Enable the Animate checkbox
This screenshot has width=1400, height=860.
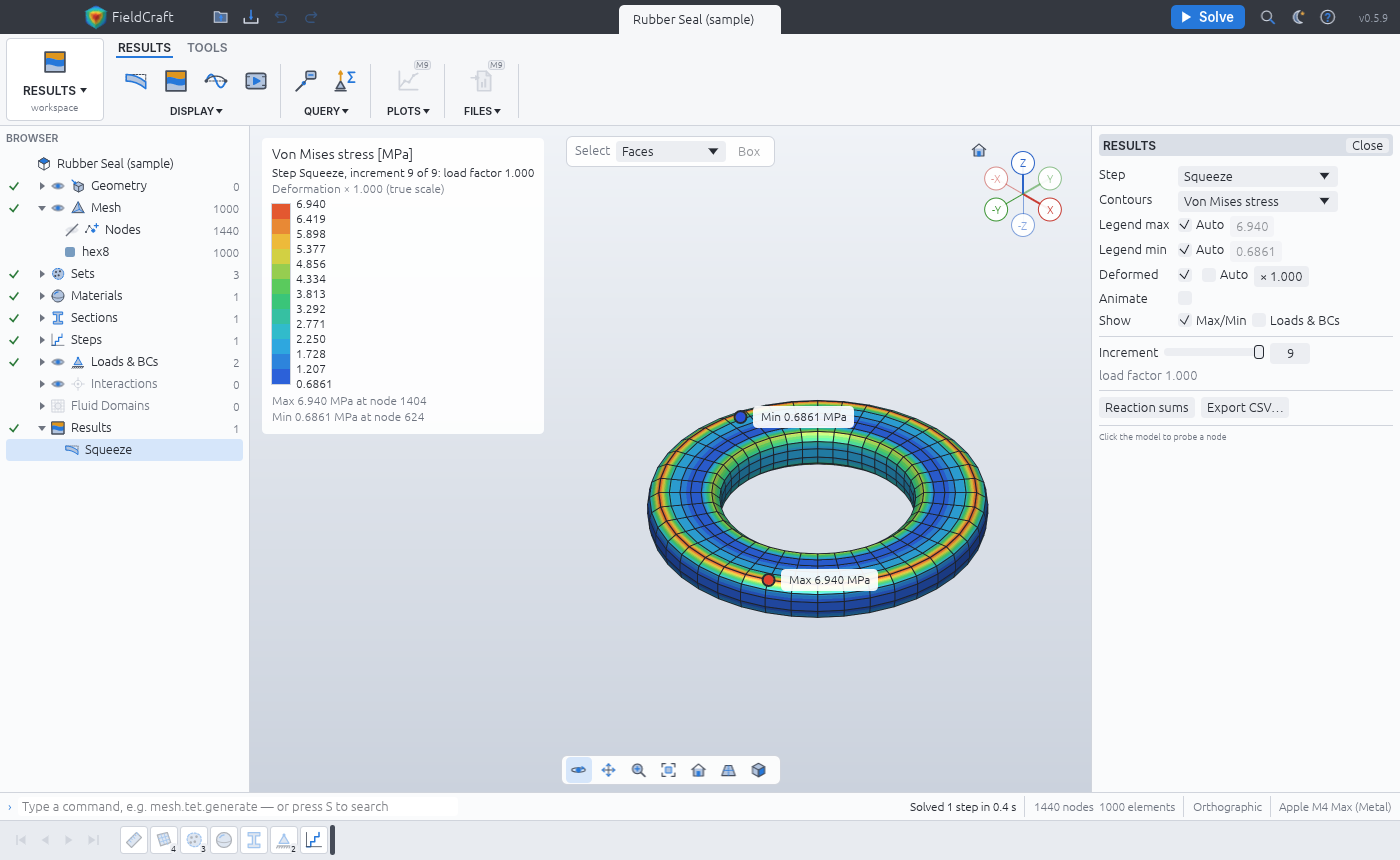pyautogui.click(x=1185, y=298)
